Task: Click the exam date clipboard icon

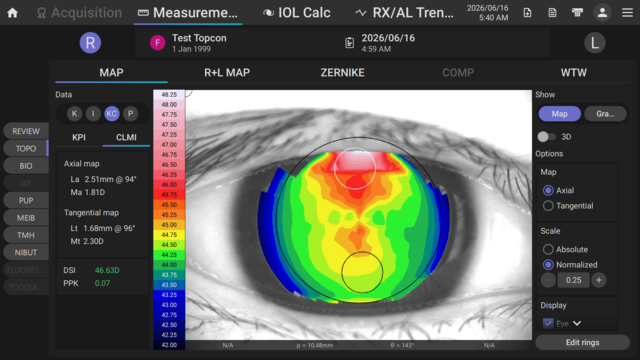Action: pos(349,42)
